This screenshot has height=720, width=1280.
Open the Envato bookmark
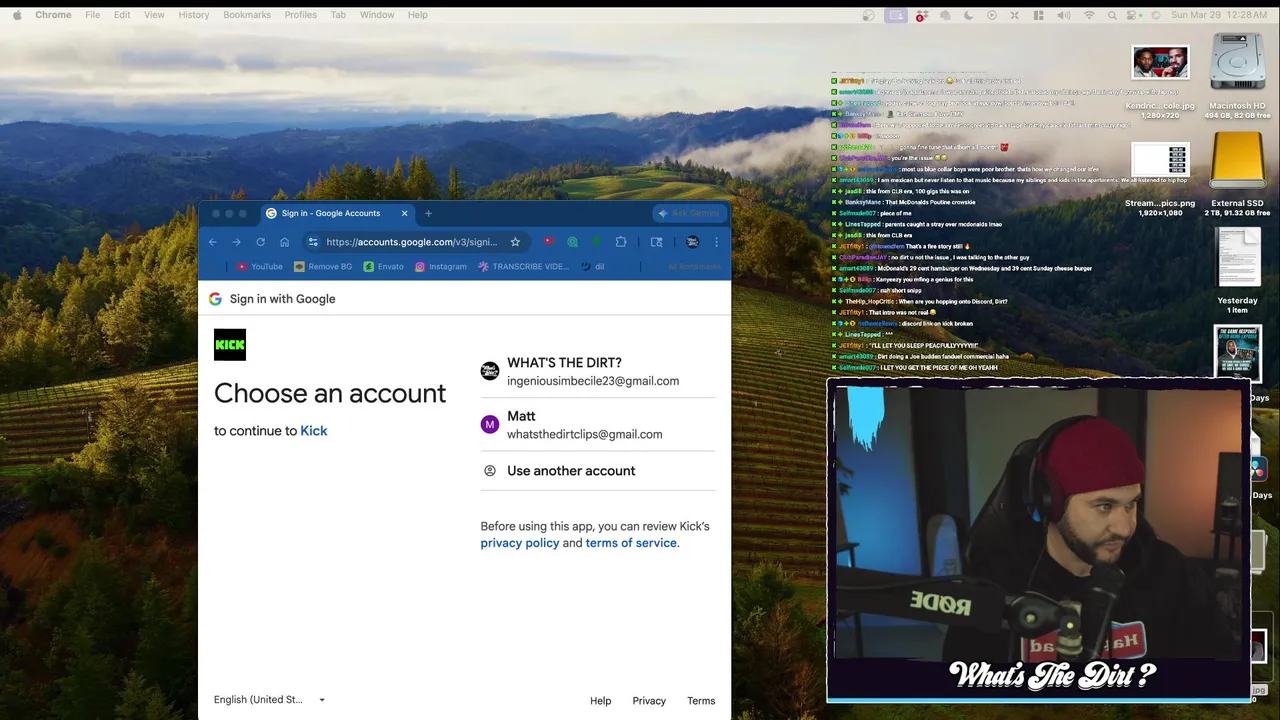[x=384, y=267]
